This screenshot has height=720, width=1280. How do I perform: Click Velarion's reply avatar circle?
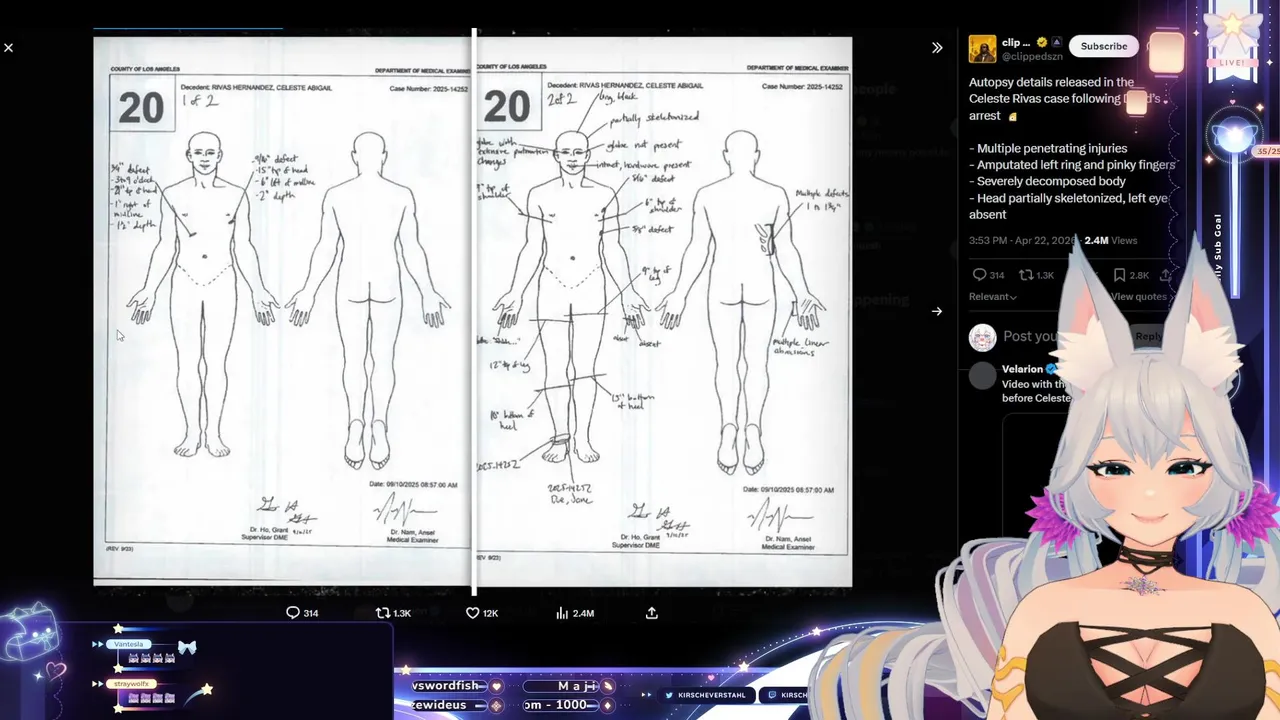click(983, 376)
